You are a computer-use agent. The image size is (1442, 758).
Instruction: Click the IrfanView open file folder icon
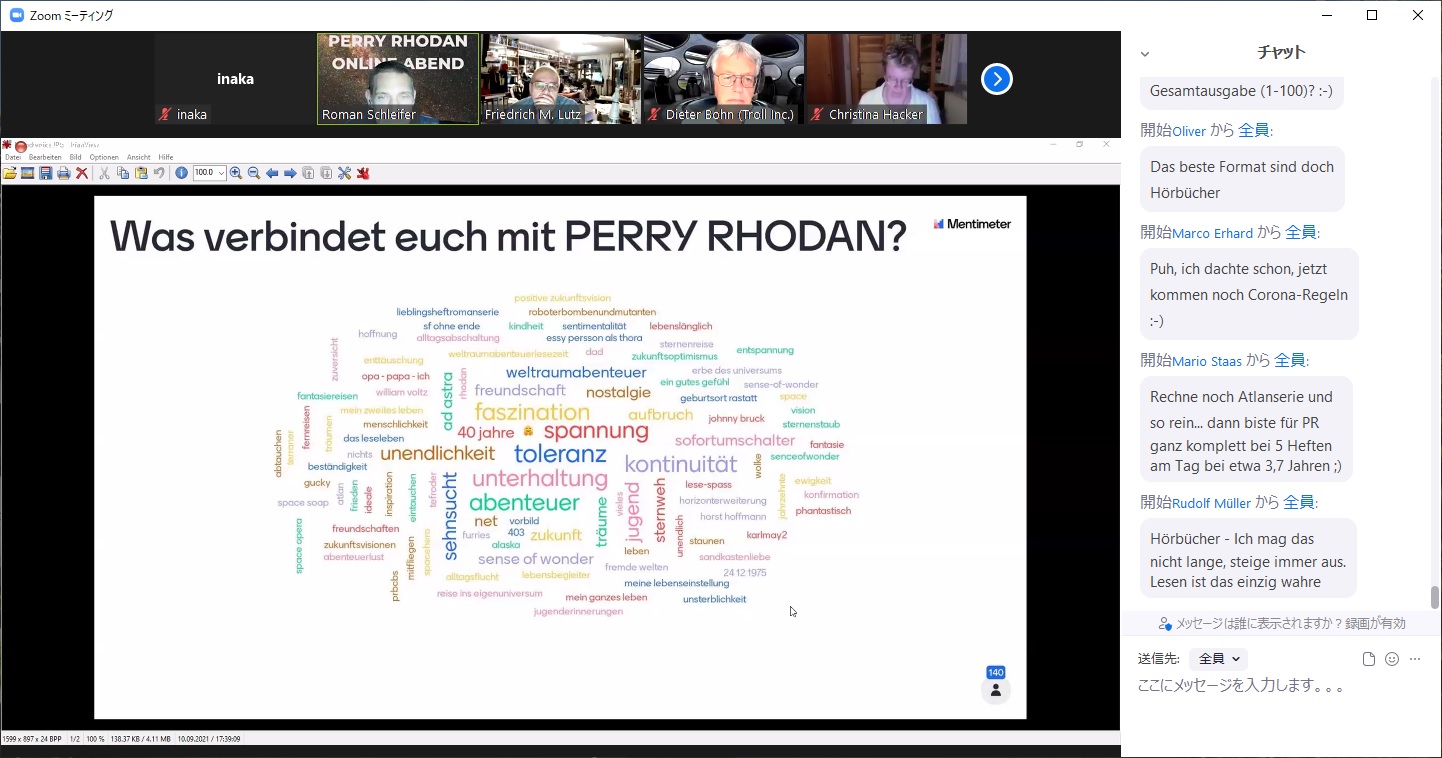point(10,173)
